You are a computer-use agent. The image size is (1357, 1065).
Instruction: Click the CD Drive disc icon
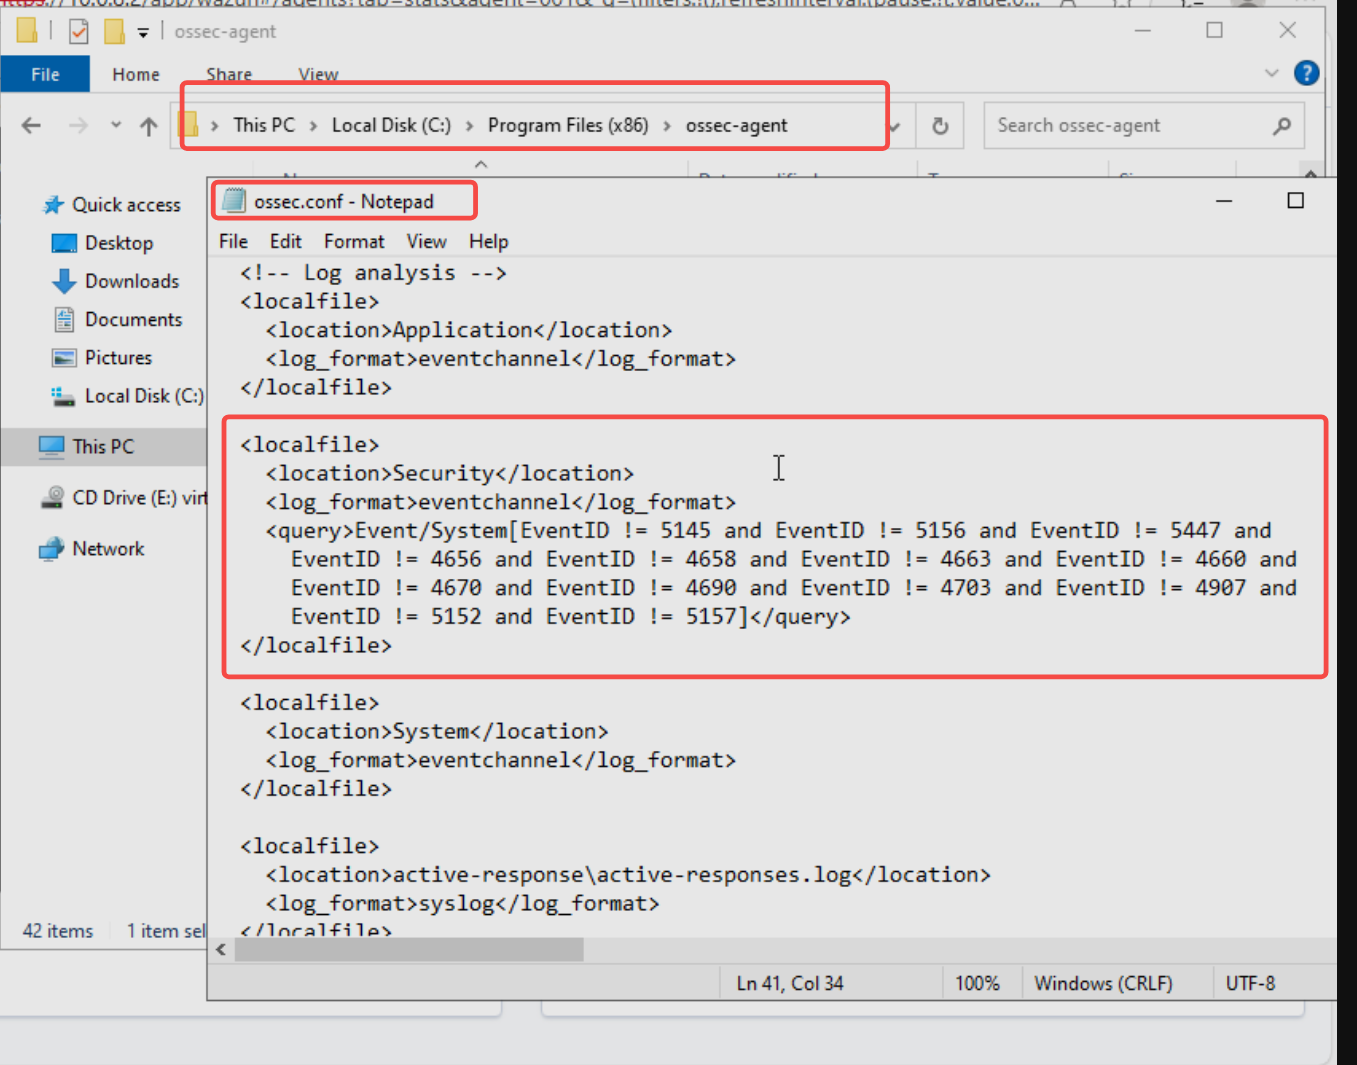point(52,497)
